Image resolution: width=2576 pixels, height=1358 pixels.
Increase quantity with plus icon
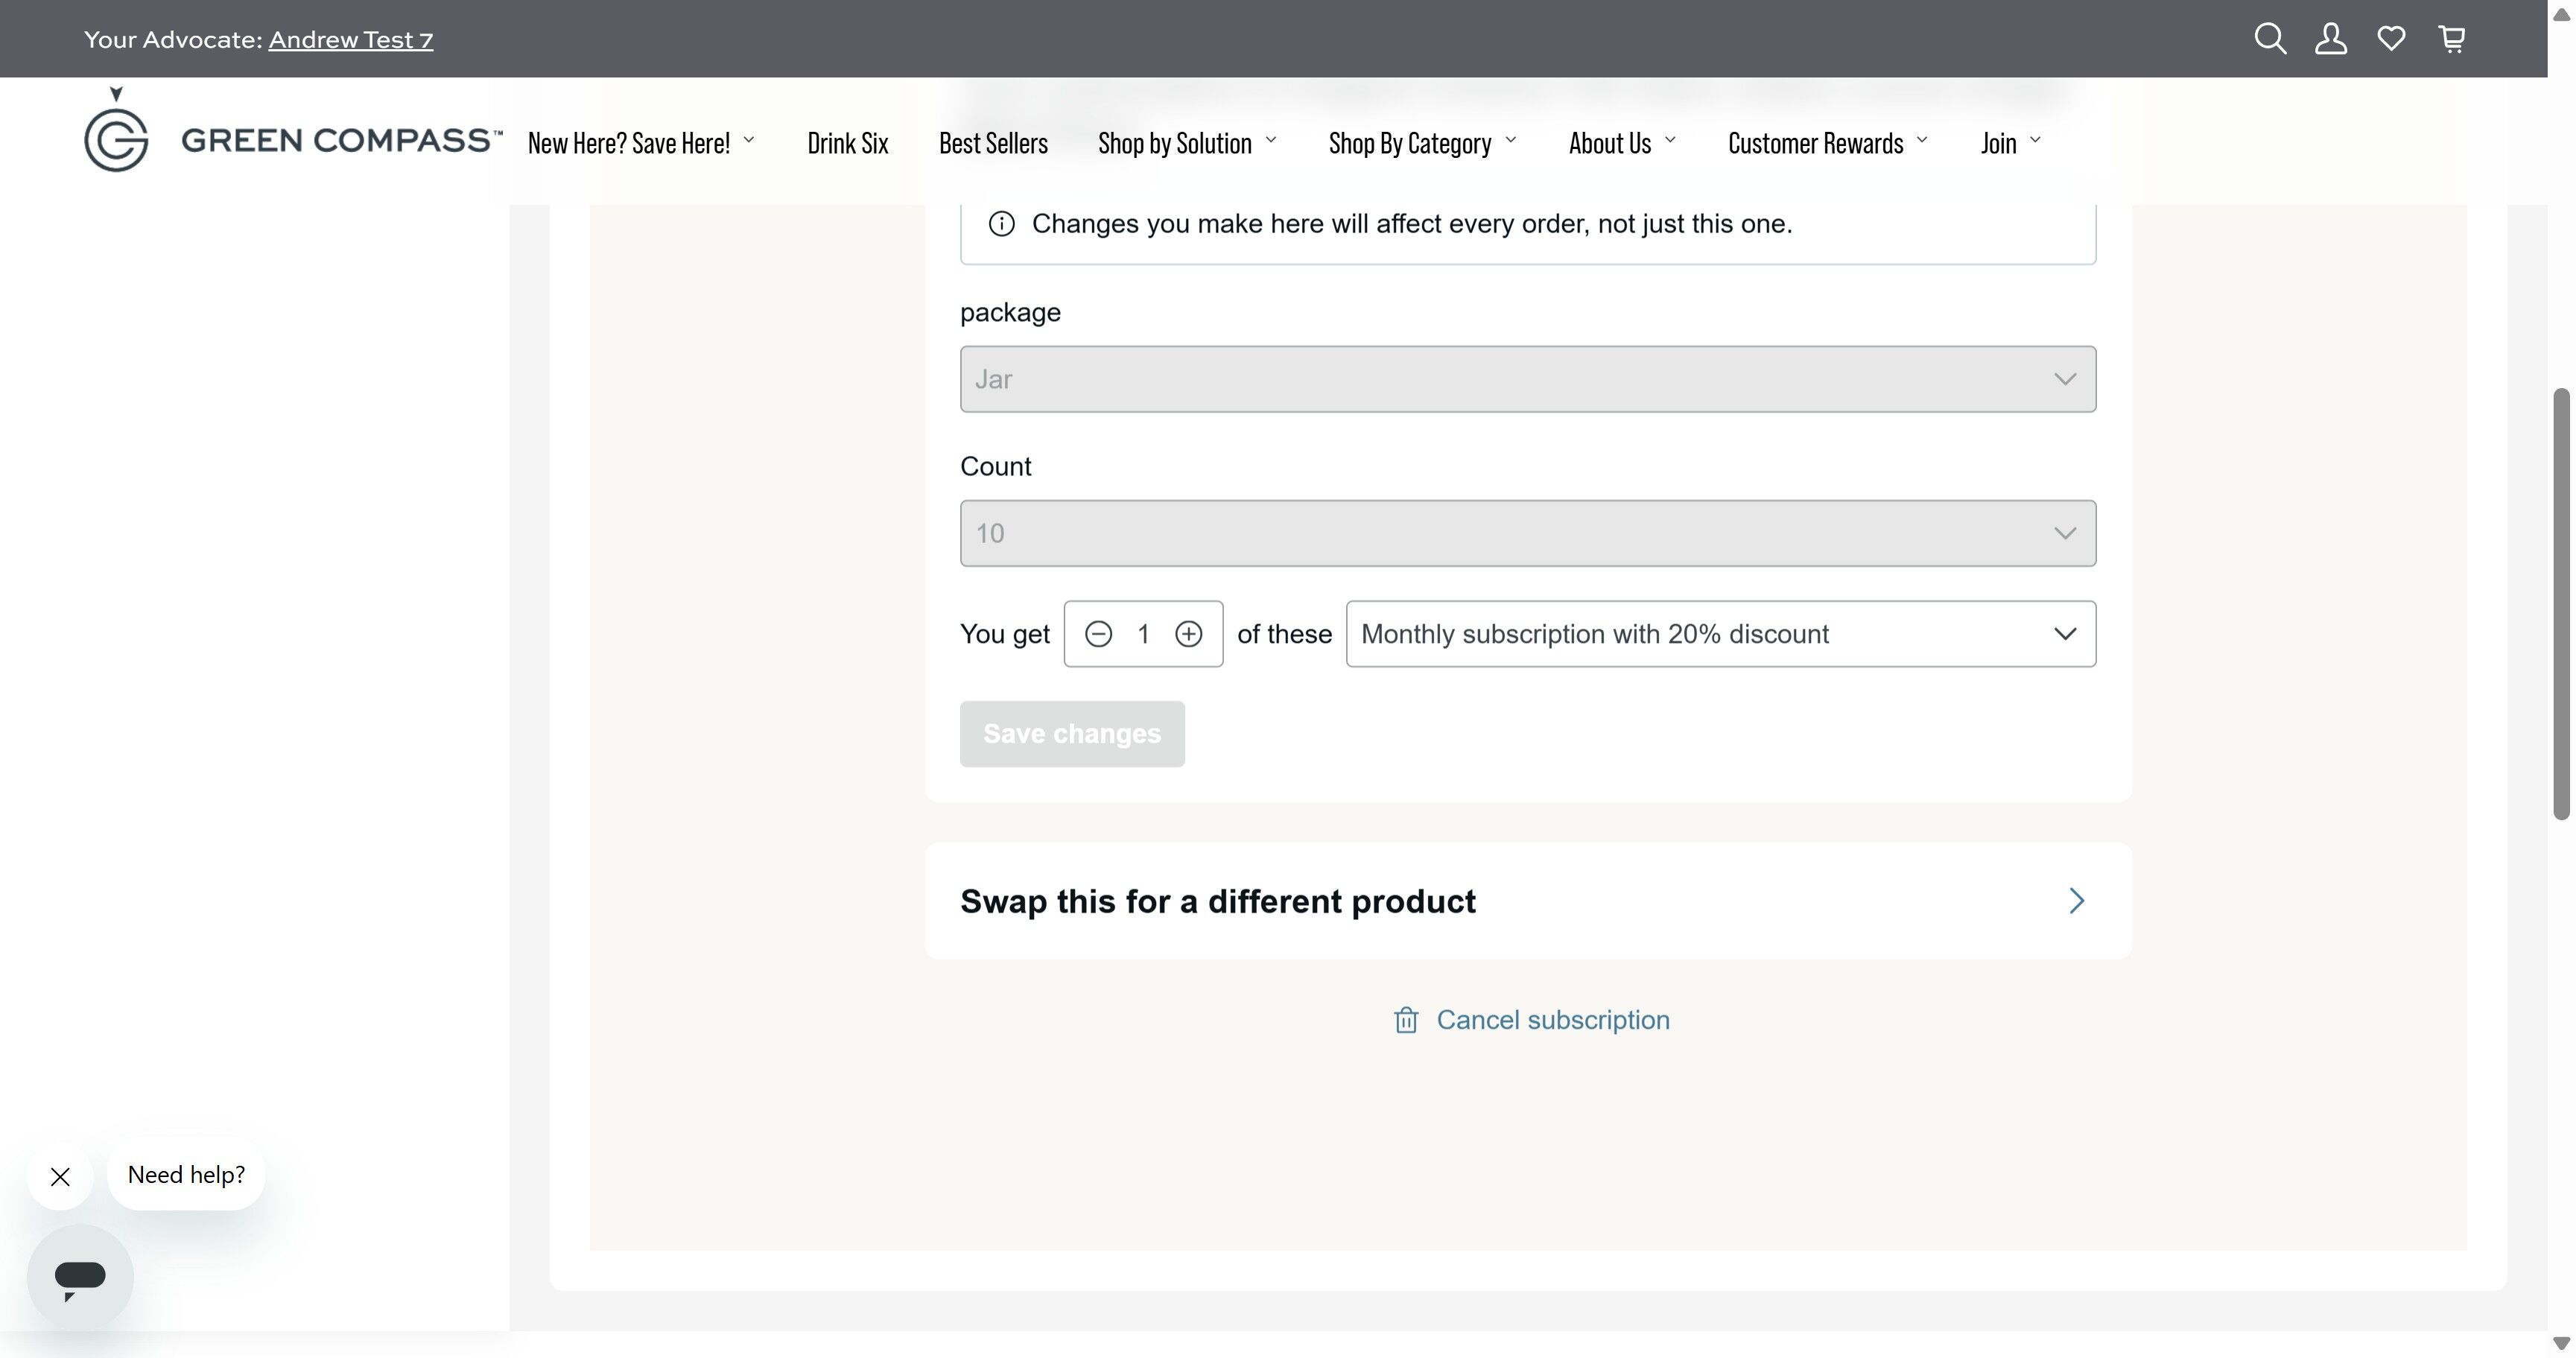pos(1188,634)
